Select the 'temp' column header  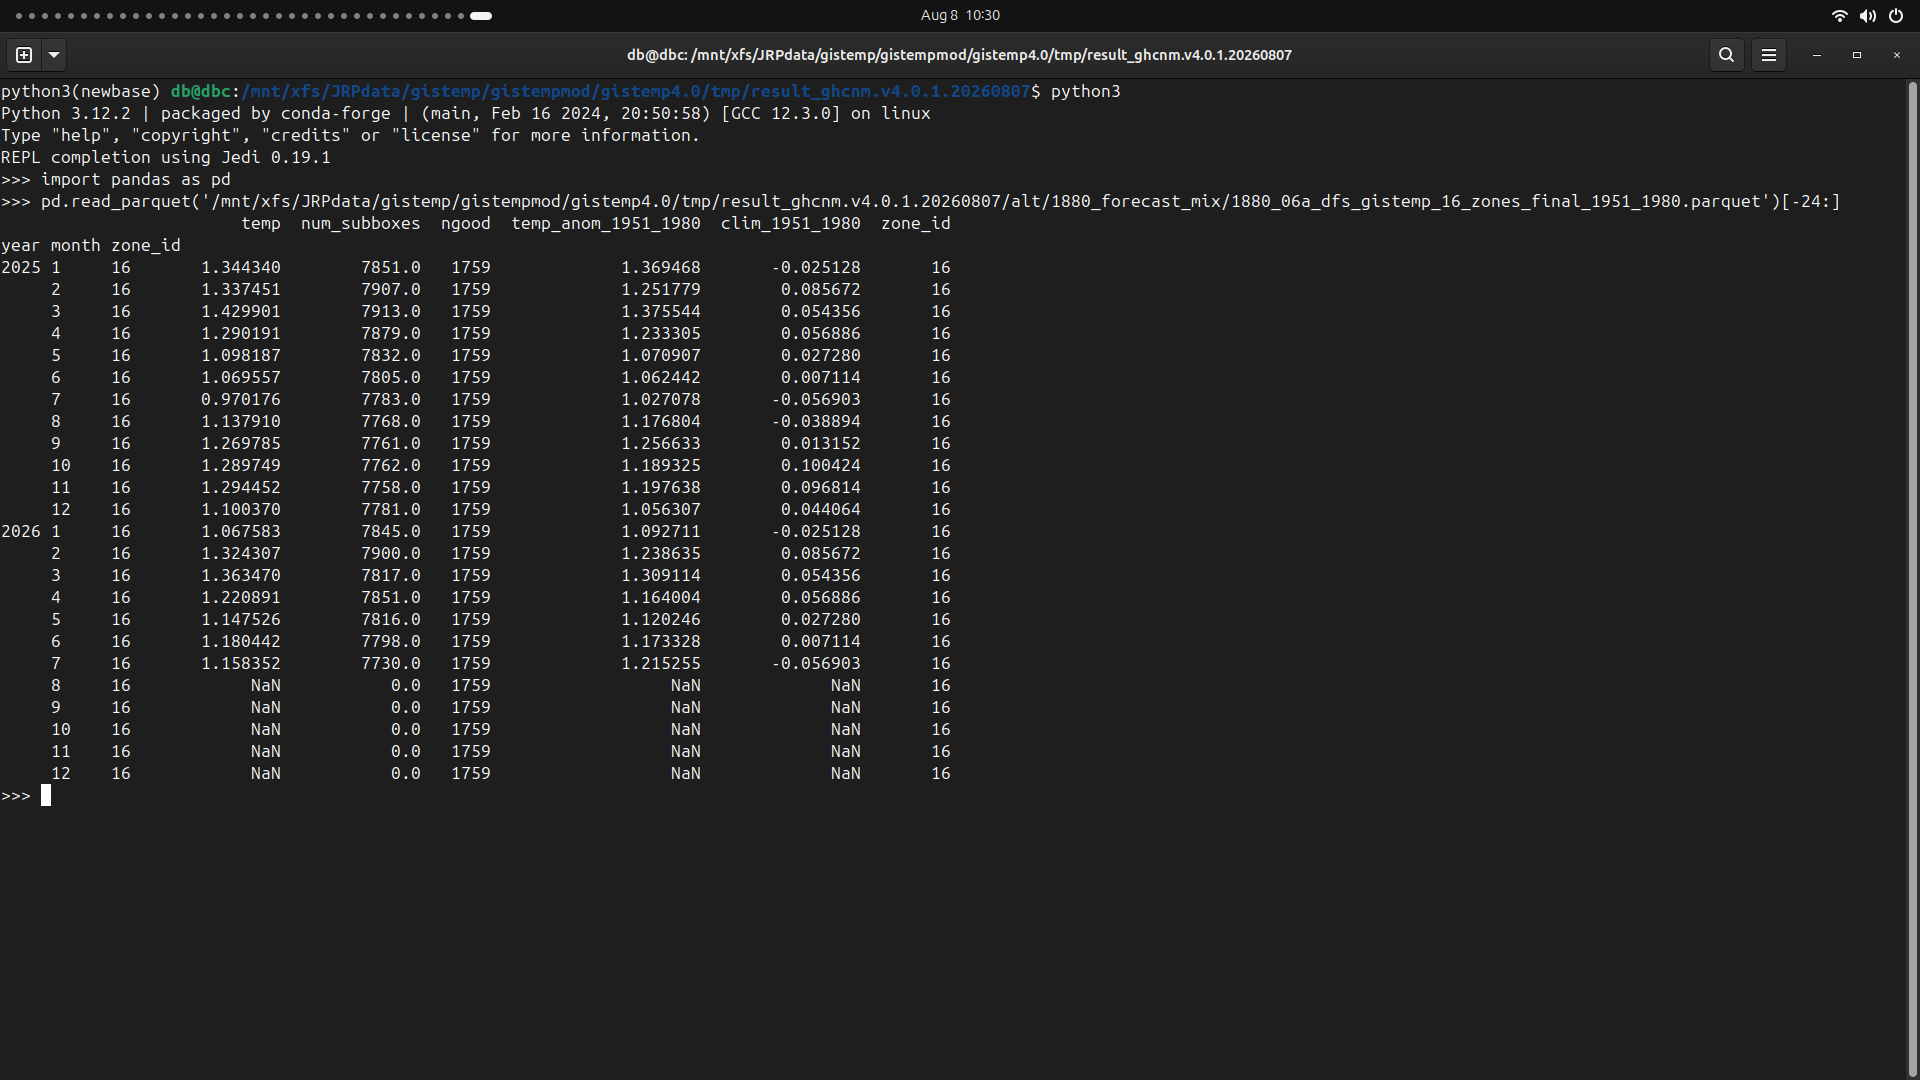pos(261,223)
